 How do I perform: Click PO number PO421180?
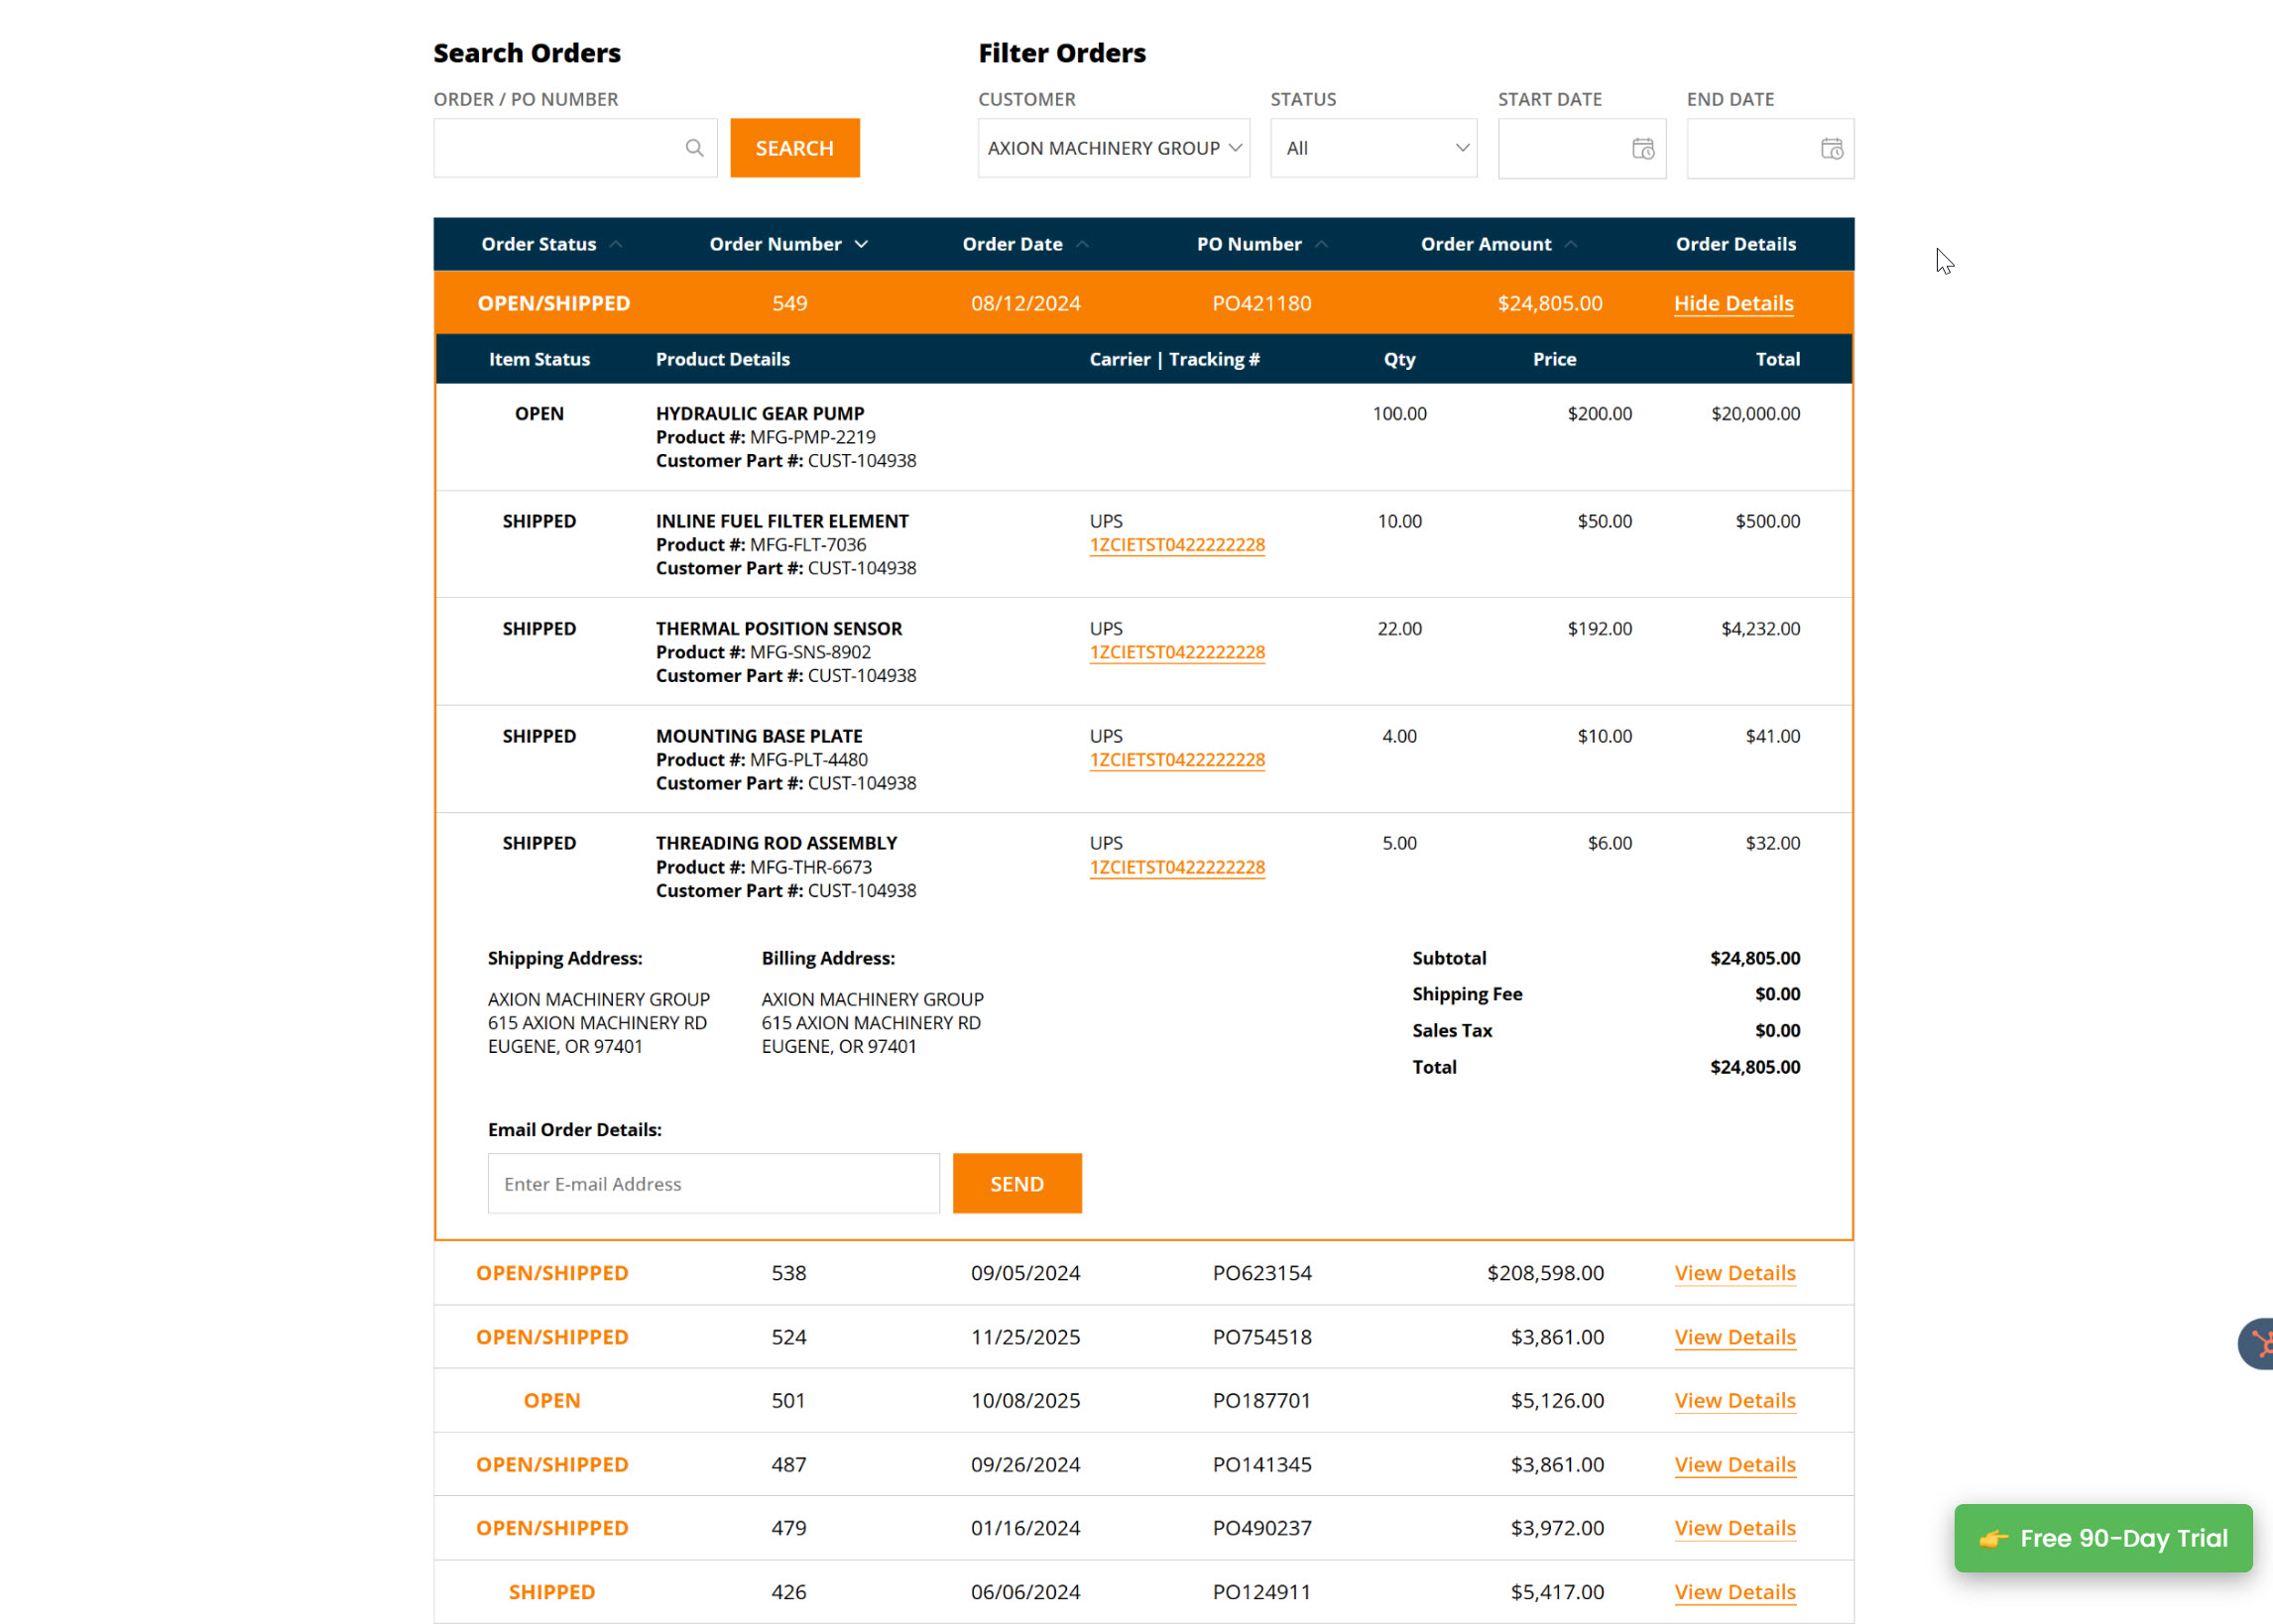pos(1262,303)
